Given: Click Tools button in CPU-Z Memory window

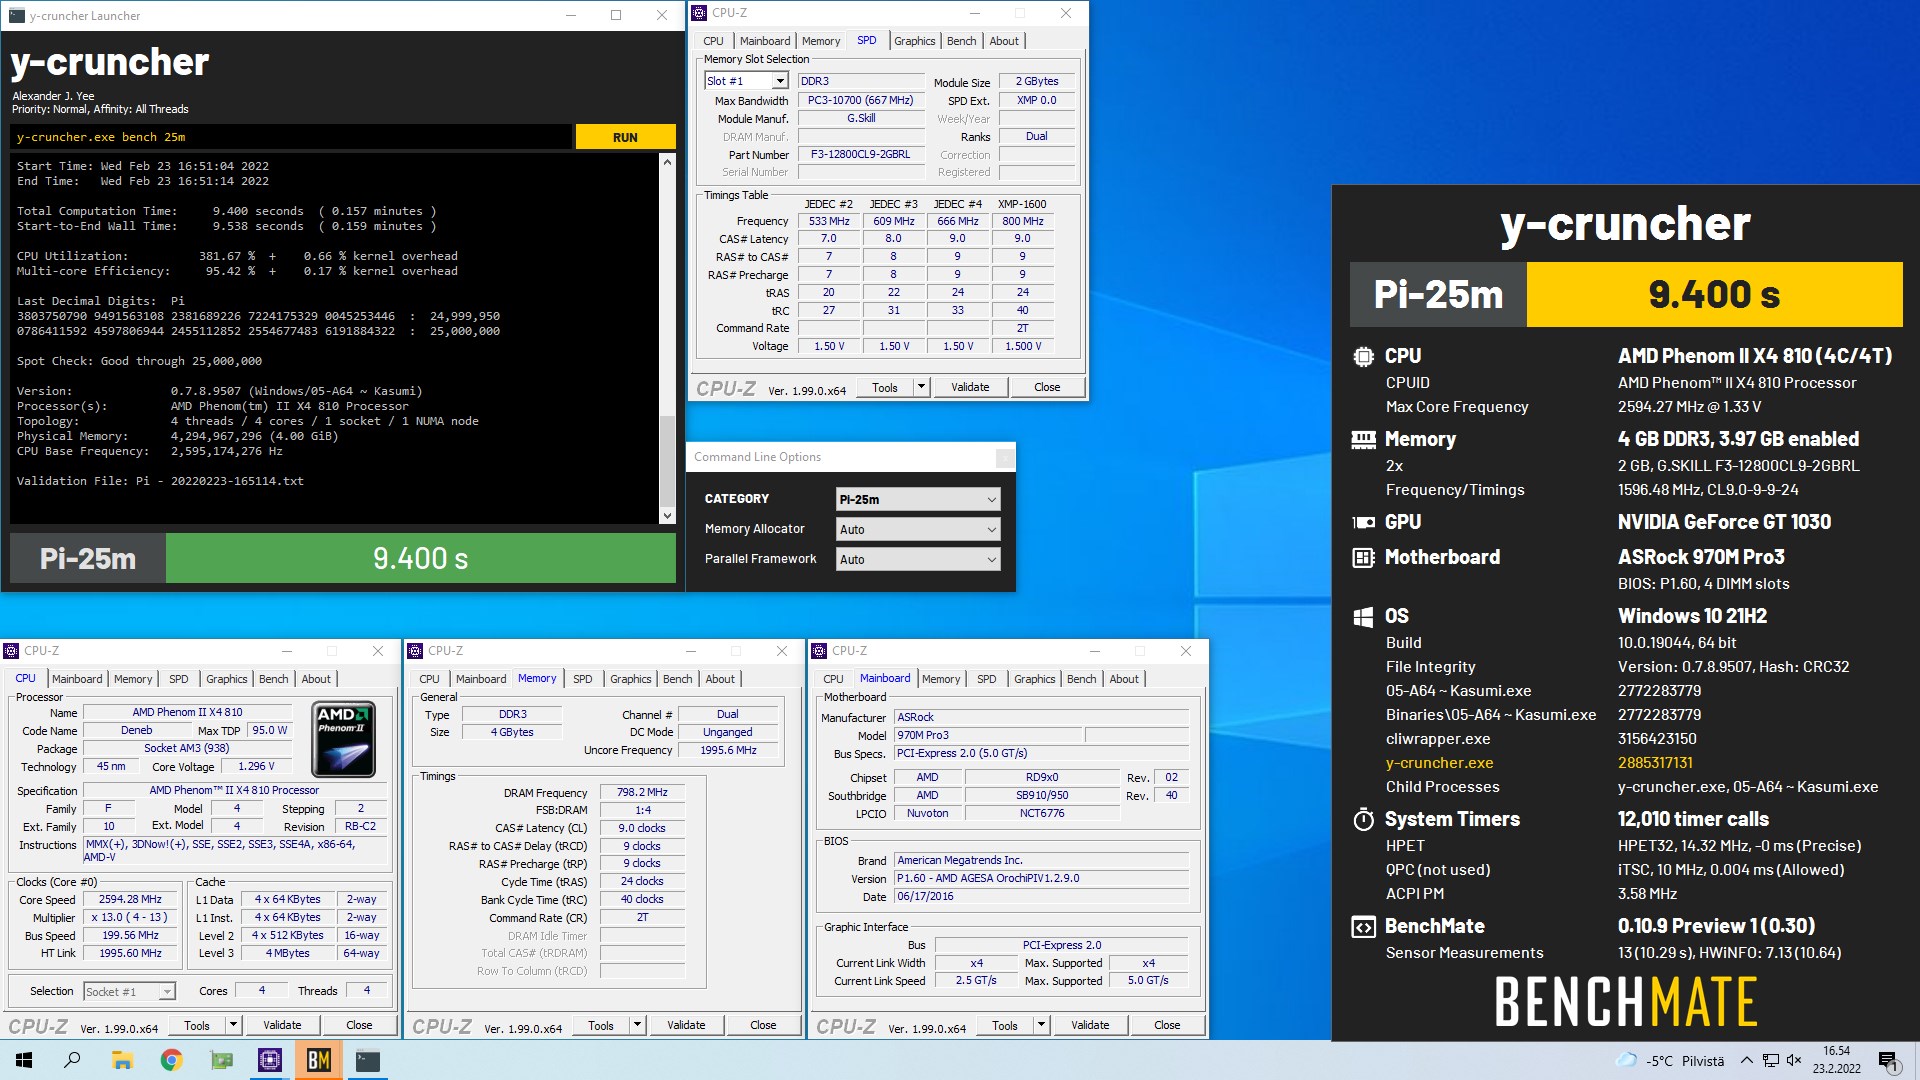Looking at the screenshot, I should pyautogui.click(x=600, y=1025).
